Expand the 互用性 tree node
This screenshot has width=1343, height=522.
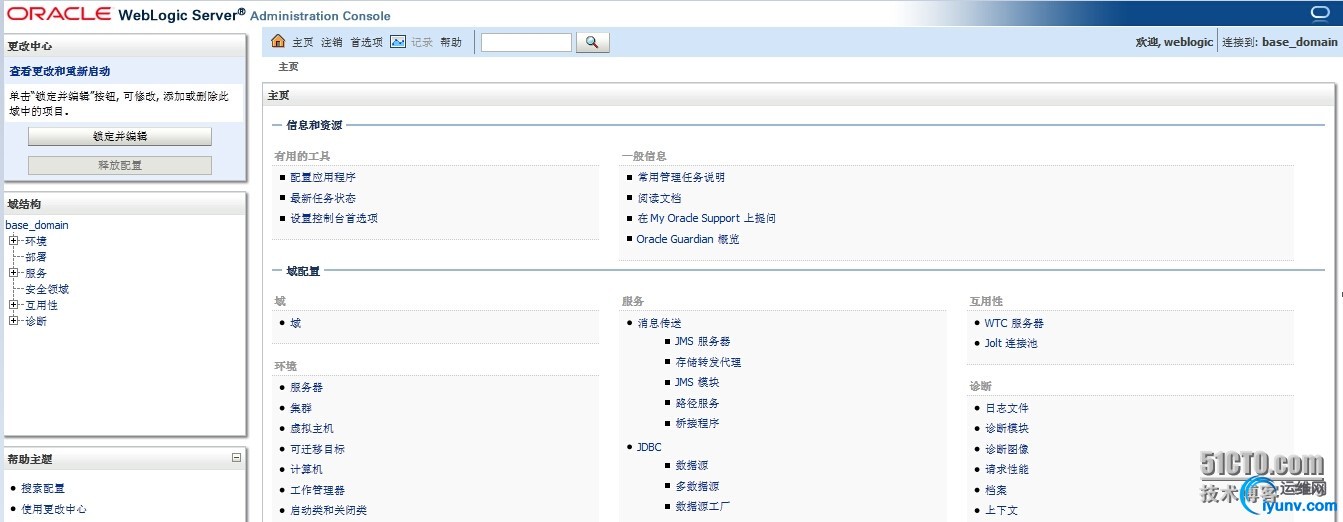(13, 305)
